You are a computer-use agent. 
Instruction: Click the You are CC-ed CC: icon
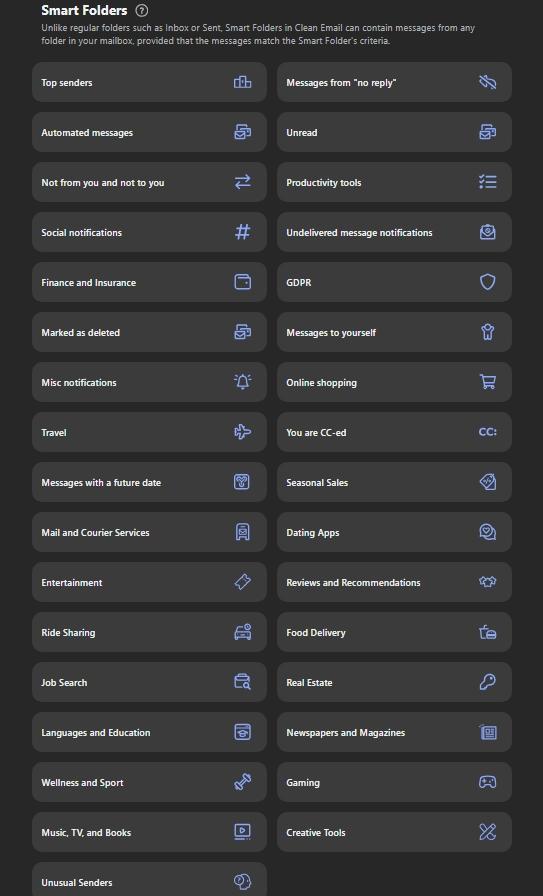click(x=488, y=432)
